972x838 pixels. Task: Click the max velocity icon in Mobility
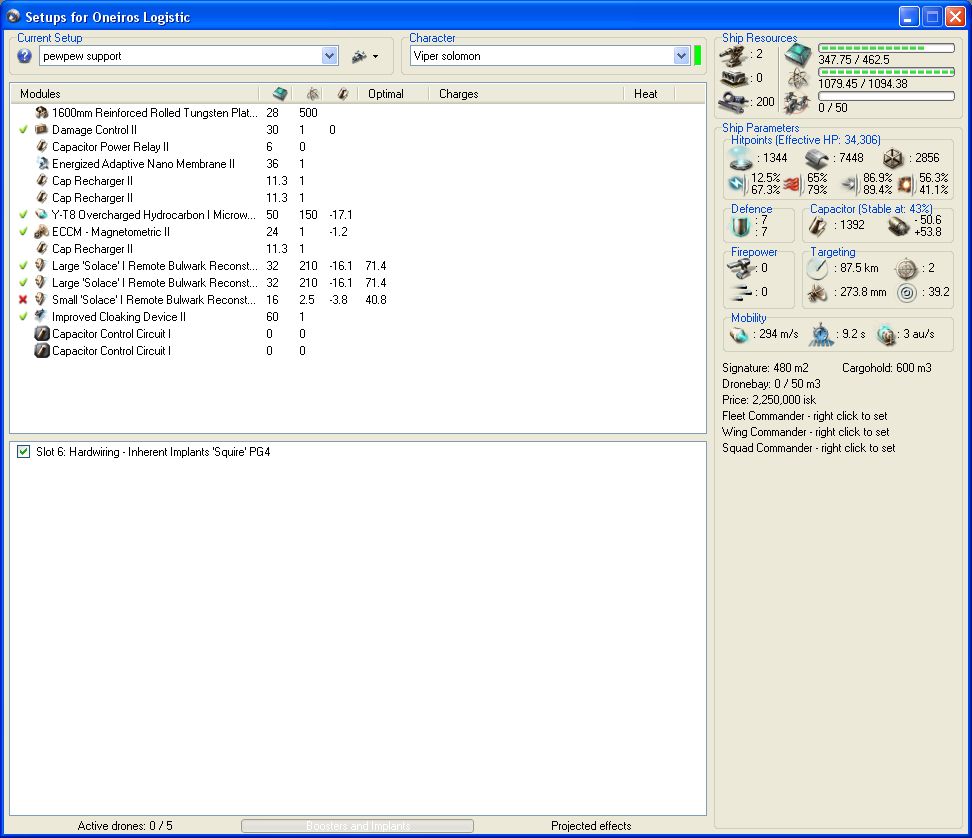739,334
